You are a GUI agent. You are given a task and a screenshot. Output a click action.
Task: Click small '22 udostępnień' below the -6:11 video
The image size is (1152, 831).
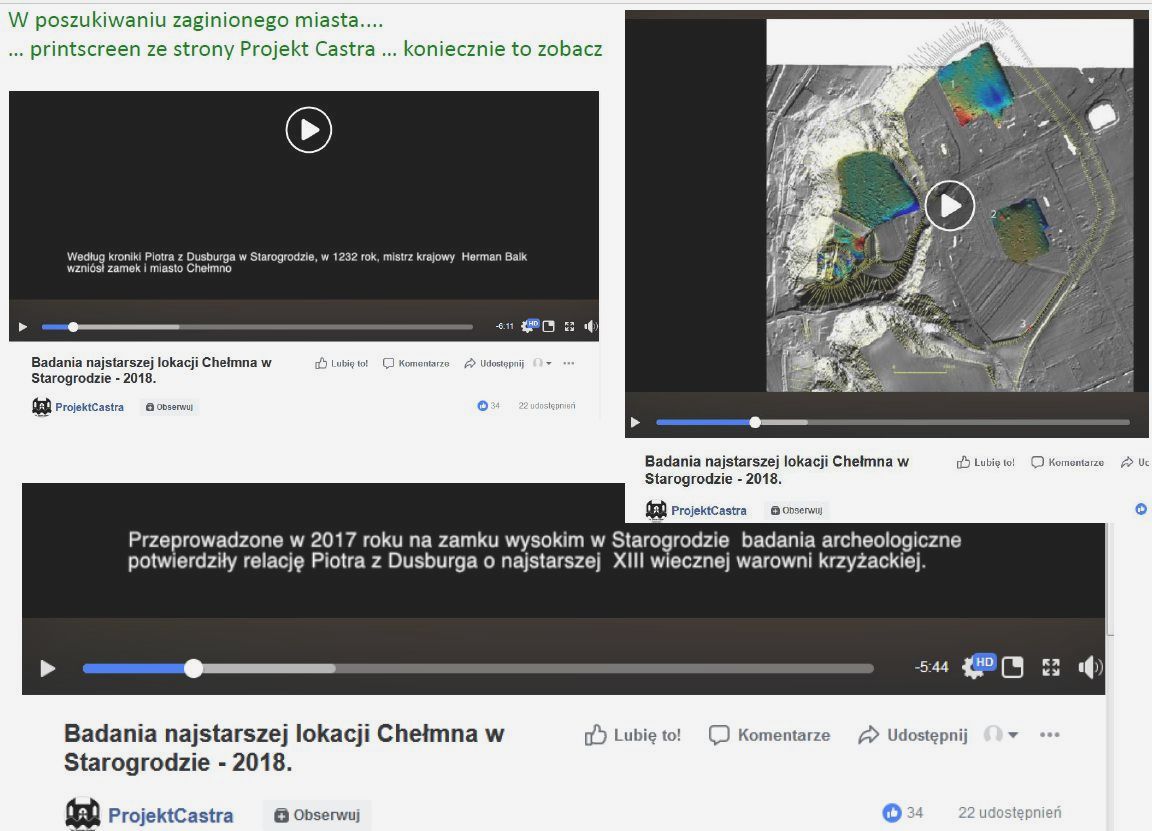tap(547, 406)
